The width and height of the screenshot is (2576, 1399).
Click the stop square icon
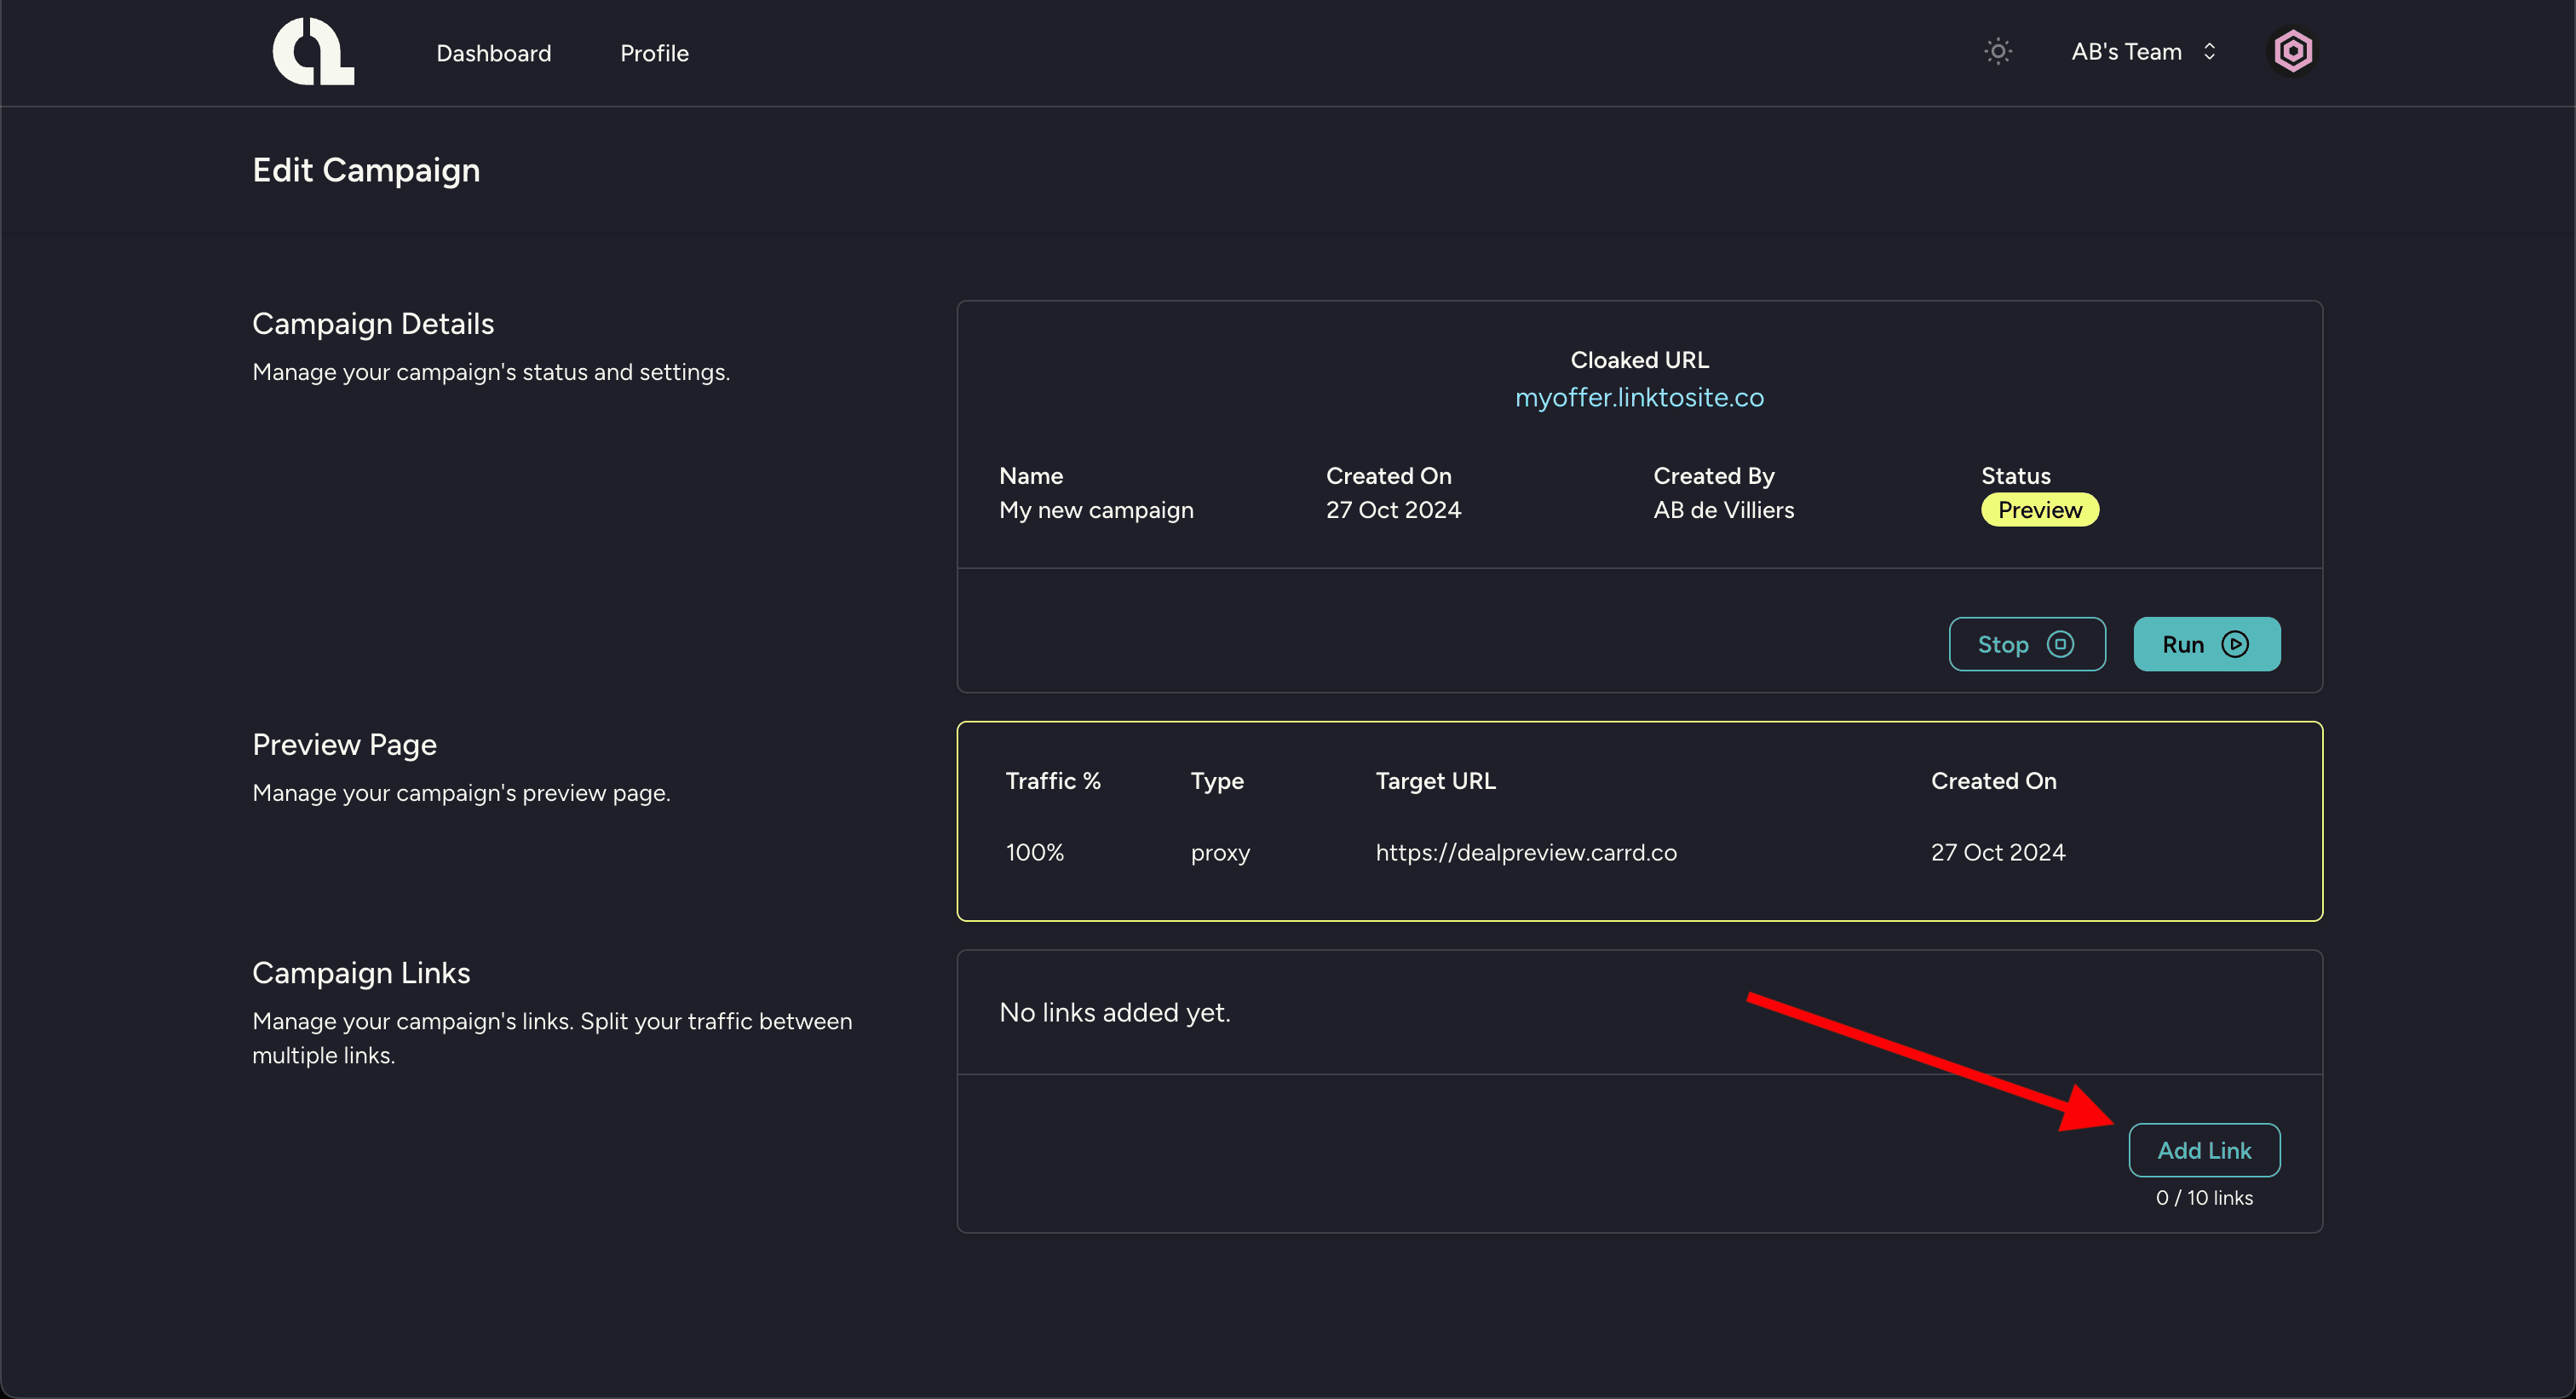2060,644
